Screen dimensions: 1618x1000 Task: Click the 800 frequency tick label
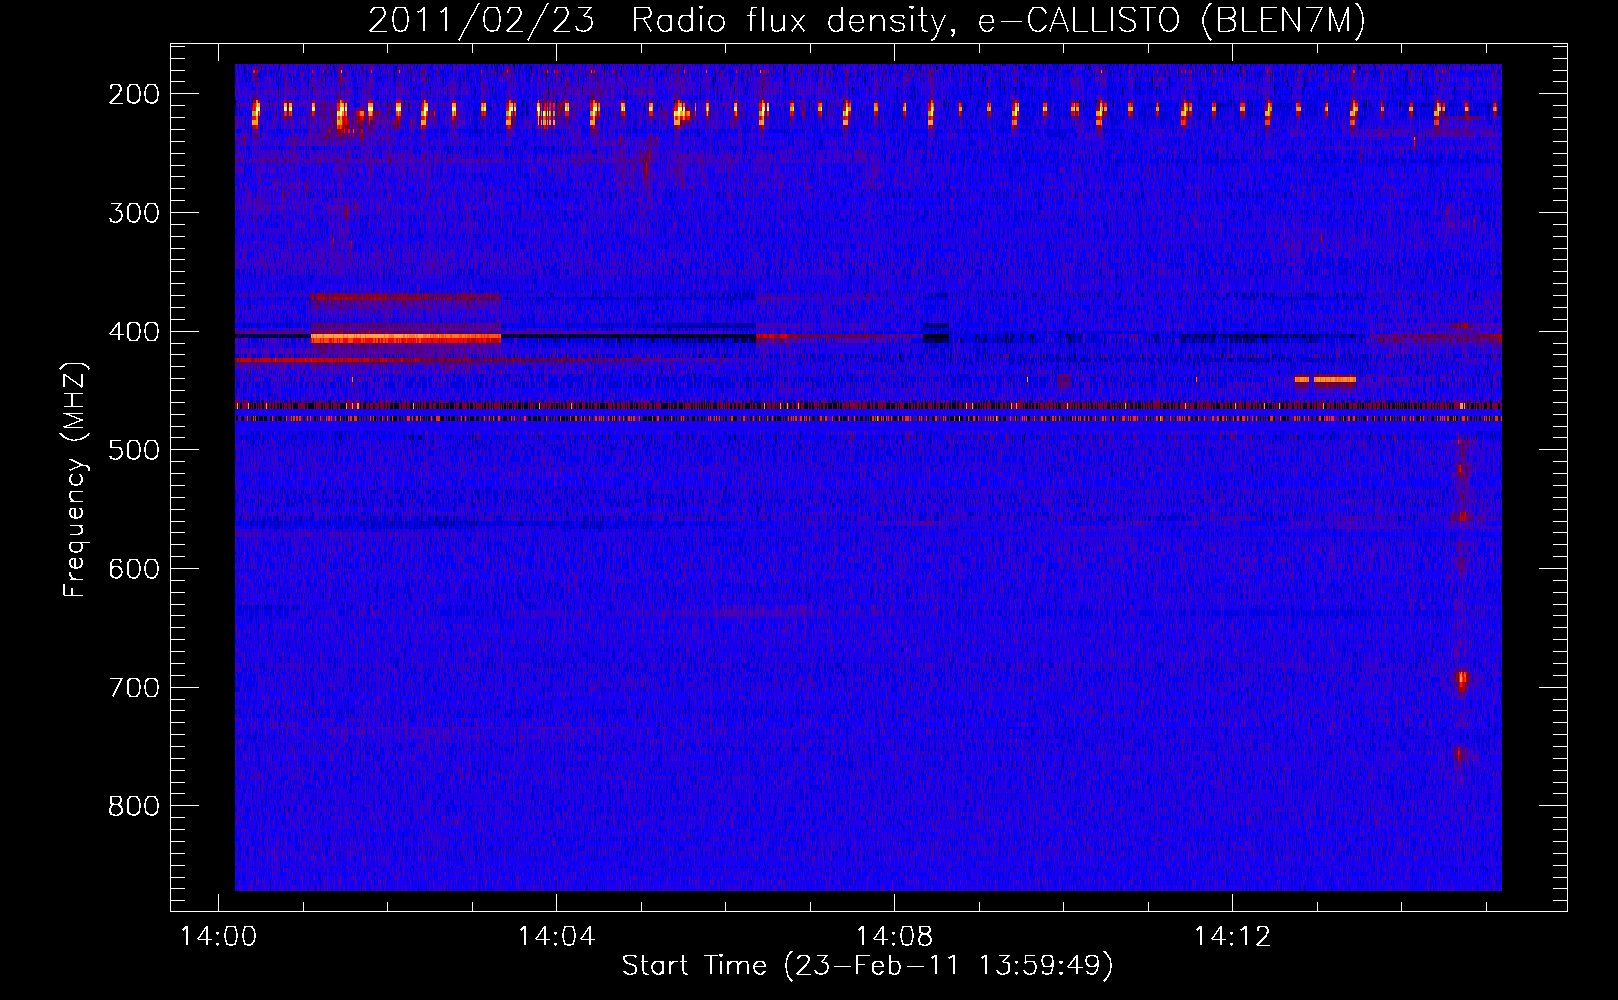pyautogui.click(x=133, y=806)
